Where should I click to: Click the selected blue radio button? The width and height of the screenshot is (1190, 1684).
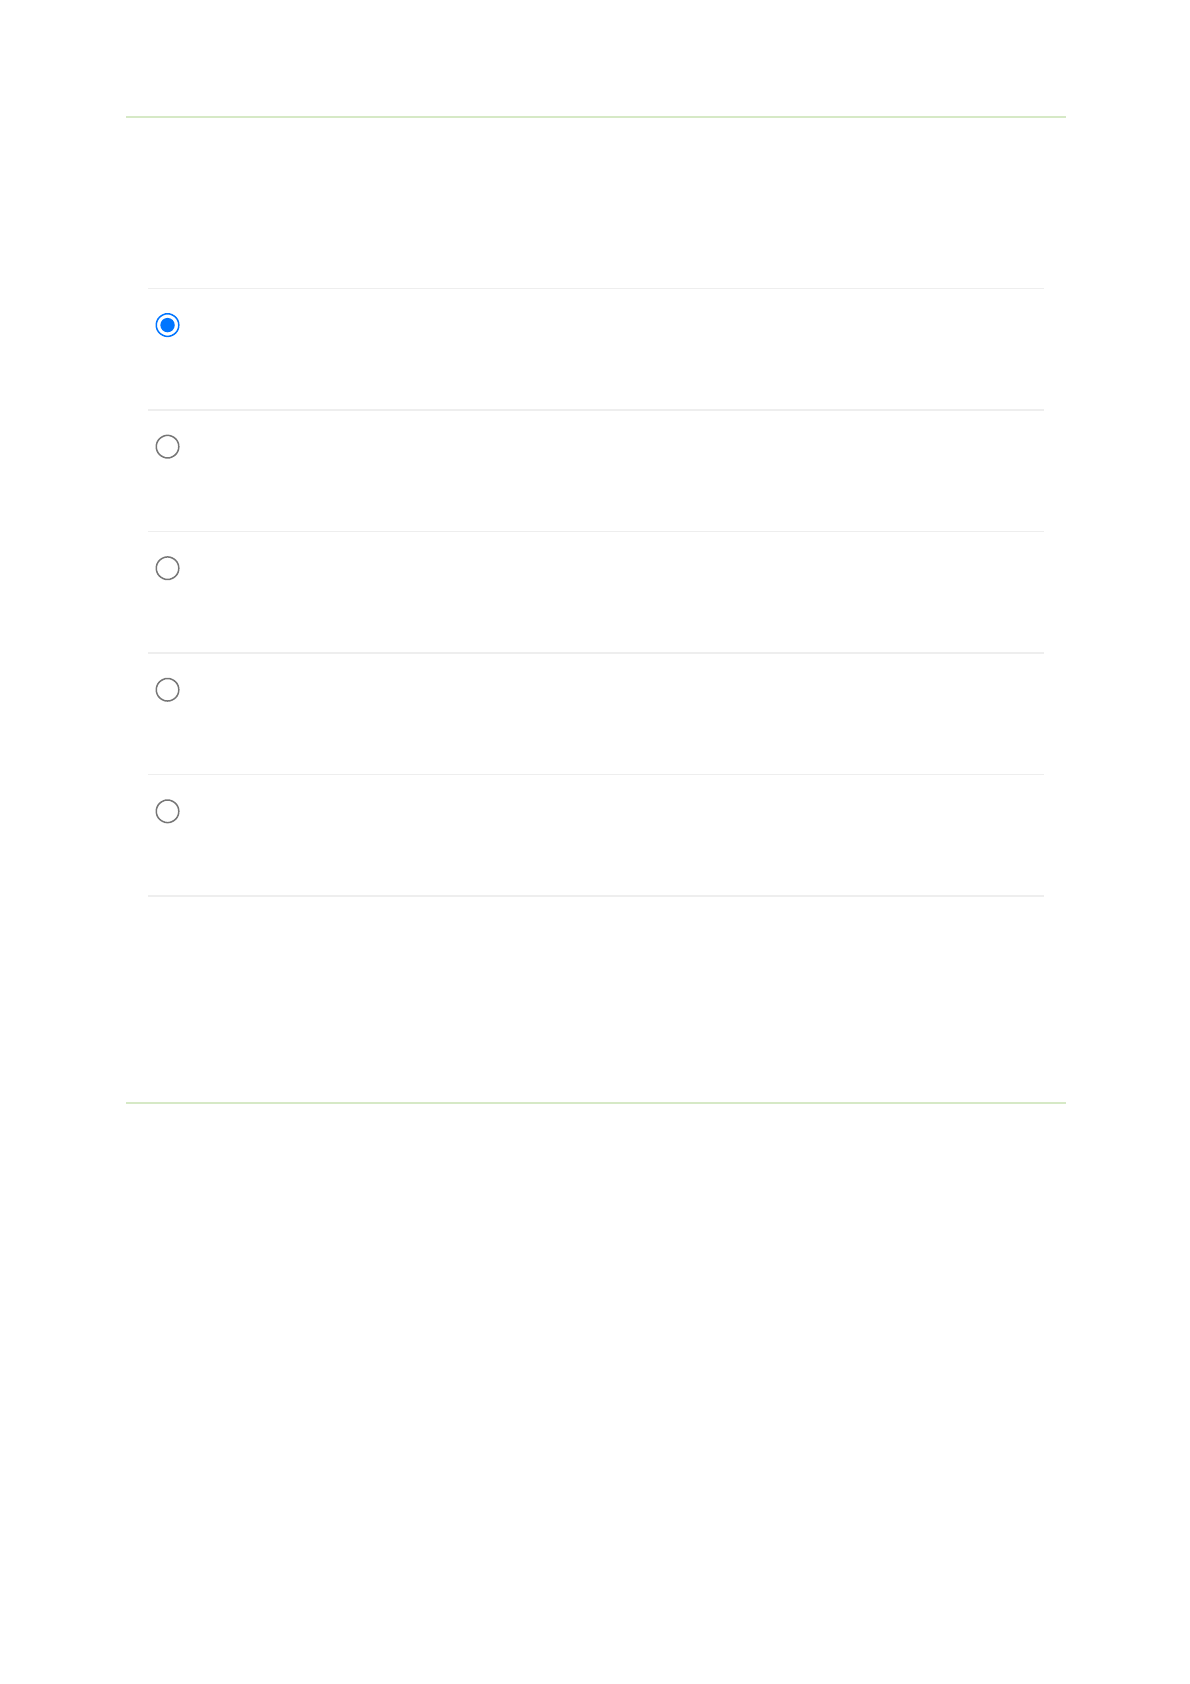pyautogui.click(x=168, y=325)
